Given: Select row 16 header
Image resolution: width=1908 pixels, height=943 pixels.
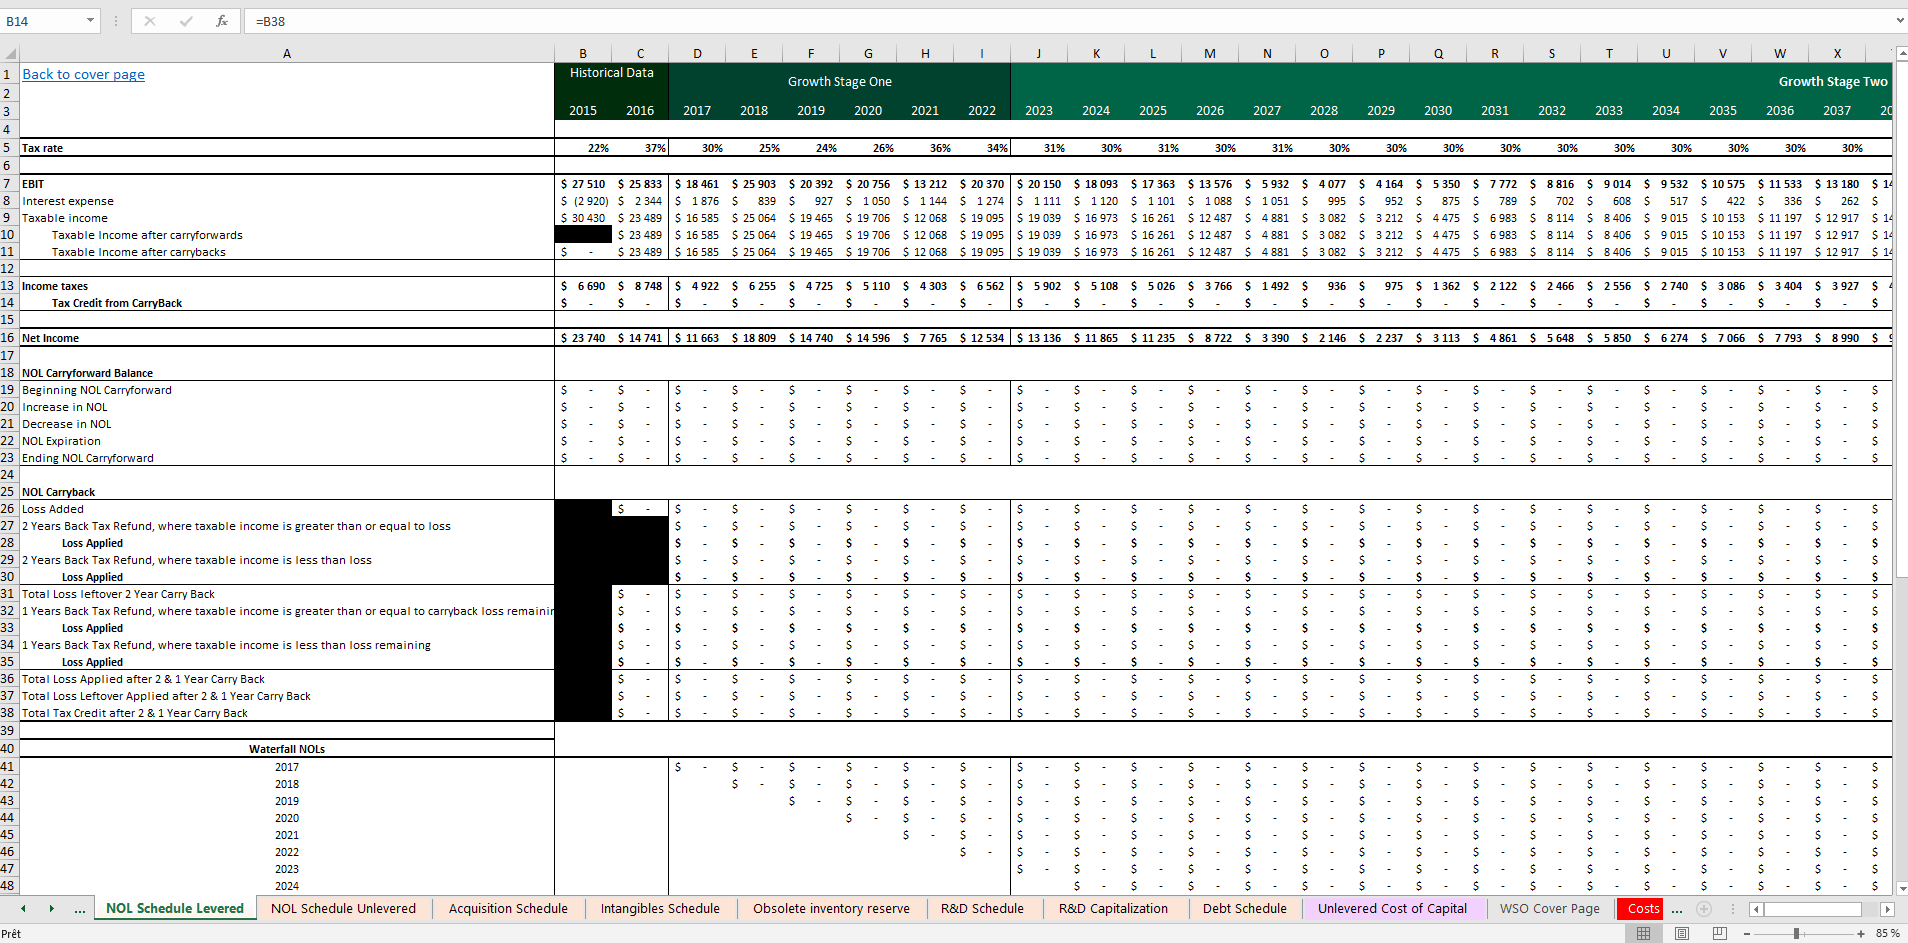Looking at the screenshot, I should coord(9,338).
